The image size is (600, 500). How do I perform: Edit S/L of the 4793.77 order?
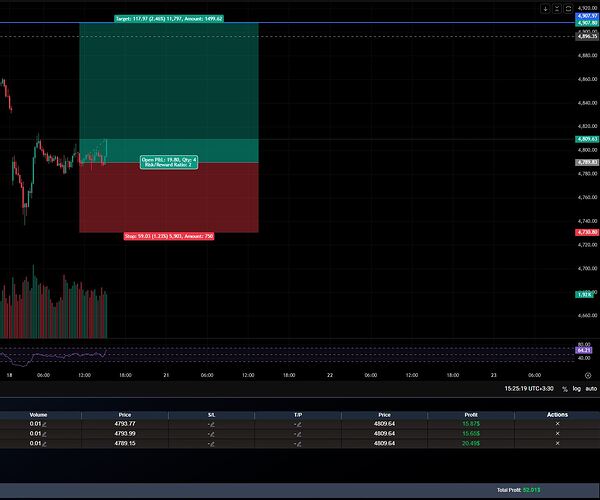[212, 424]
